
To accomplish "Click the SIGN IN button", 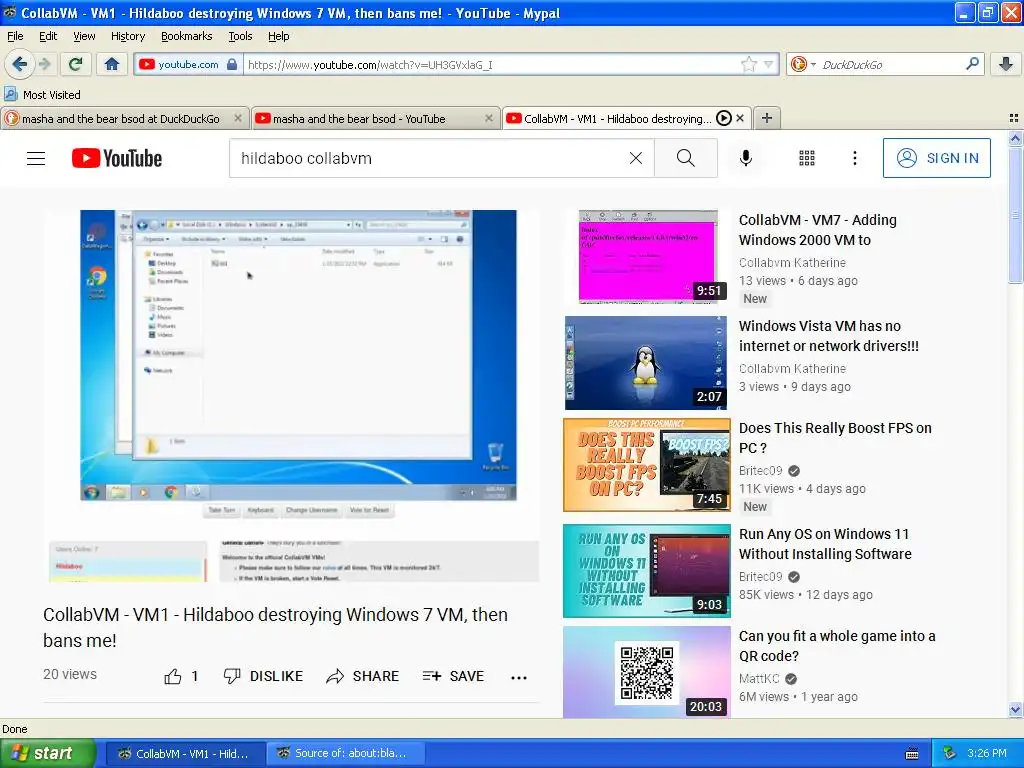I will point(936,158).
